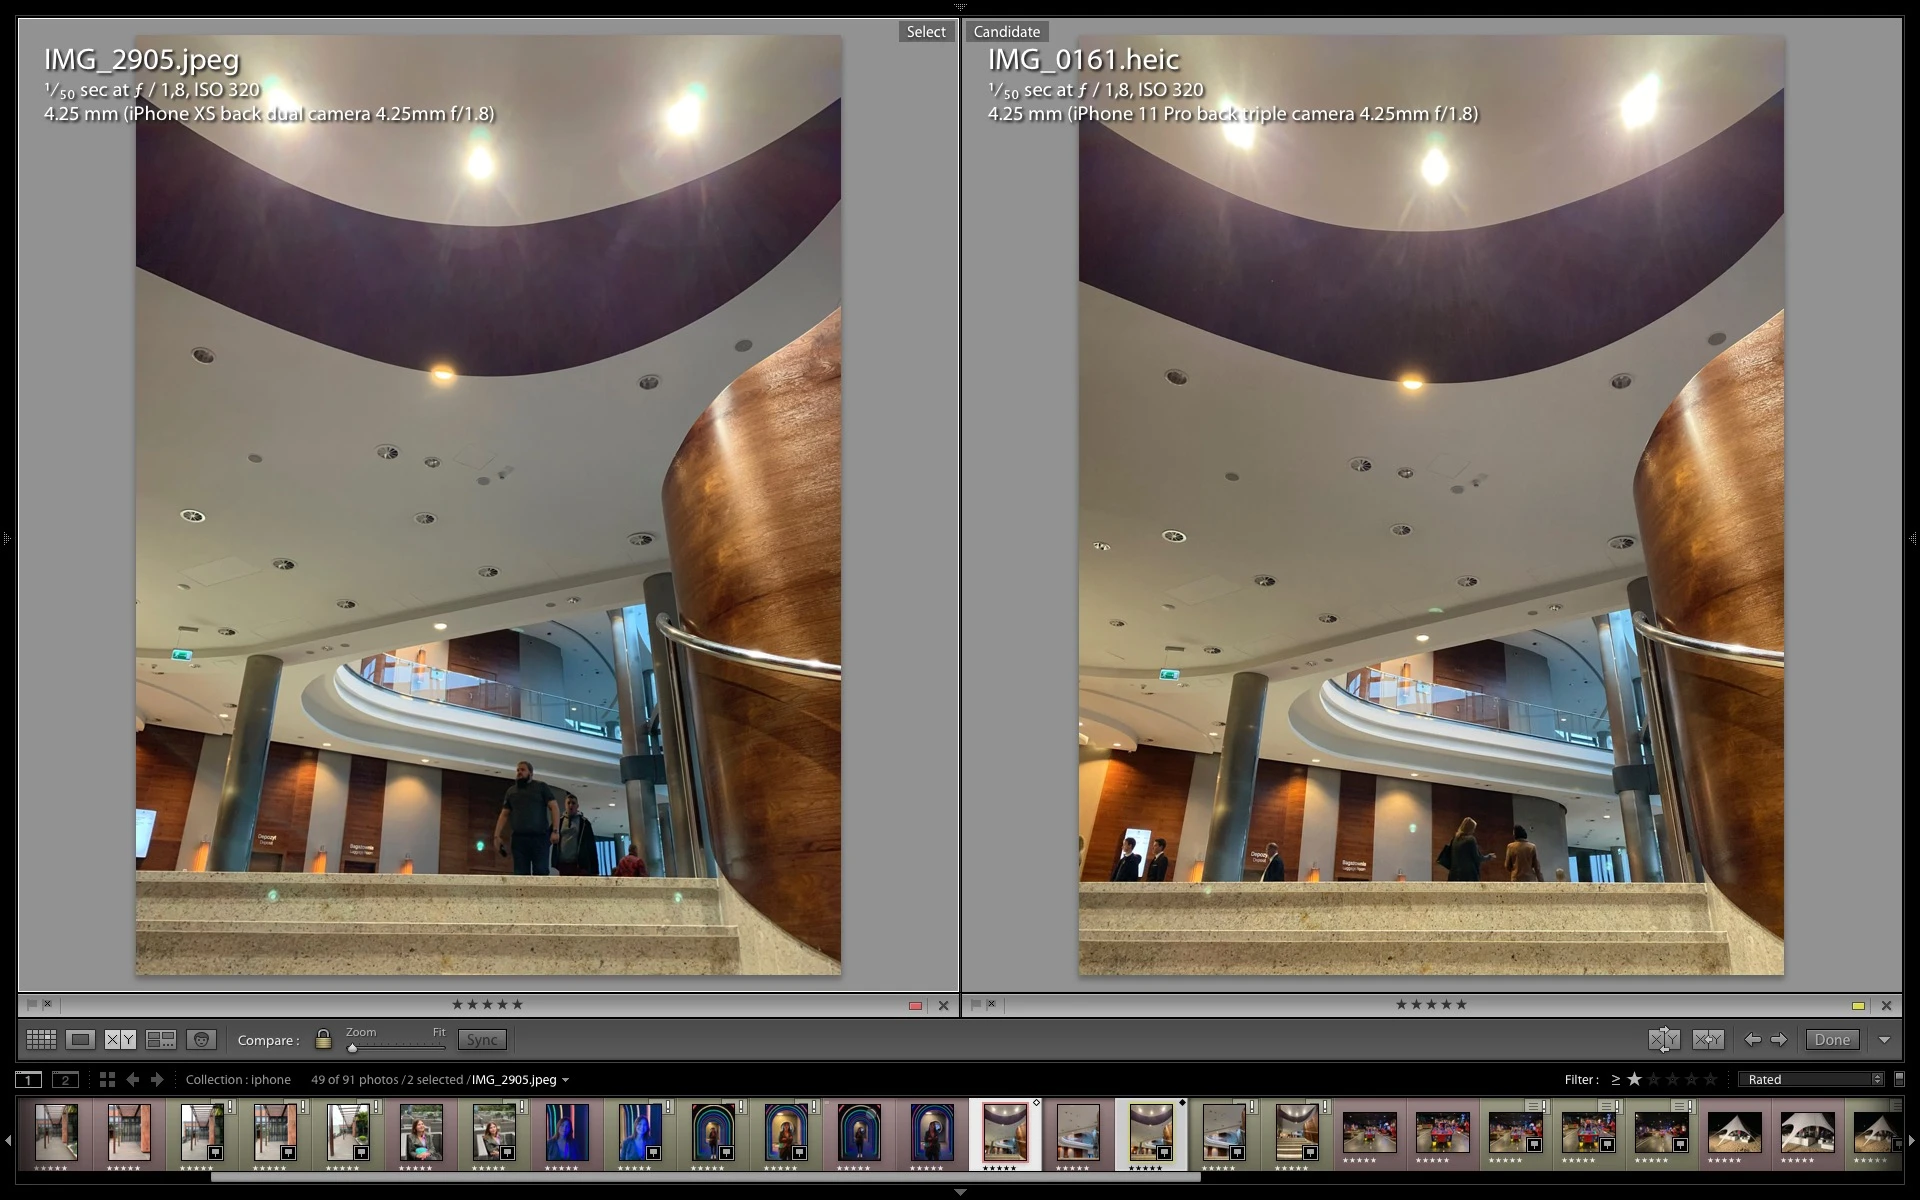This screenshot has height=1200, width=1920.
Task: Move the filmstrip left with arrow
Action: click(x=7, y=1140)
